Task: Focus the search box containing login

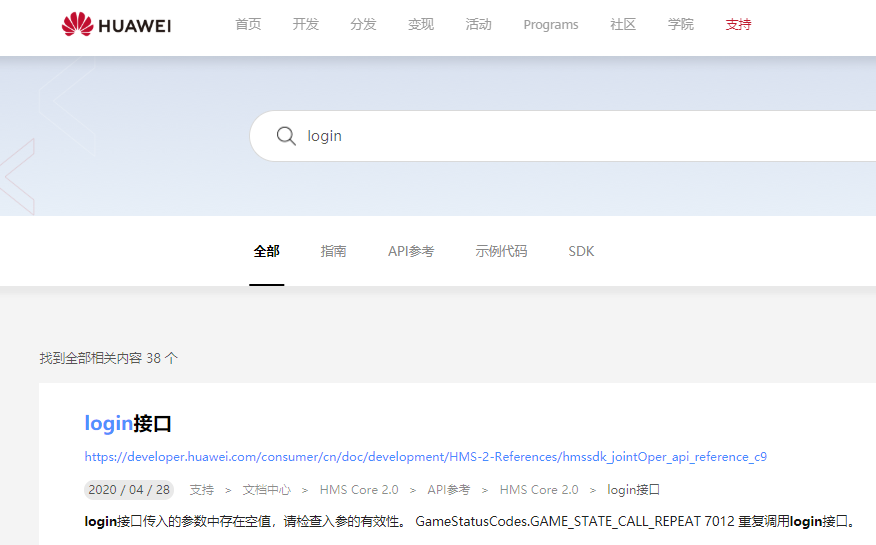Action: pyautogui.click(x=563, y=136)
